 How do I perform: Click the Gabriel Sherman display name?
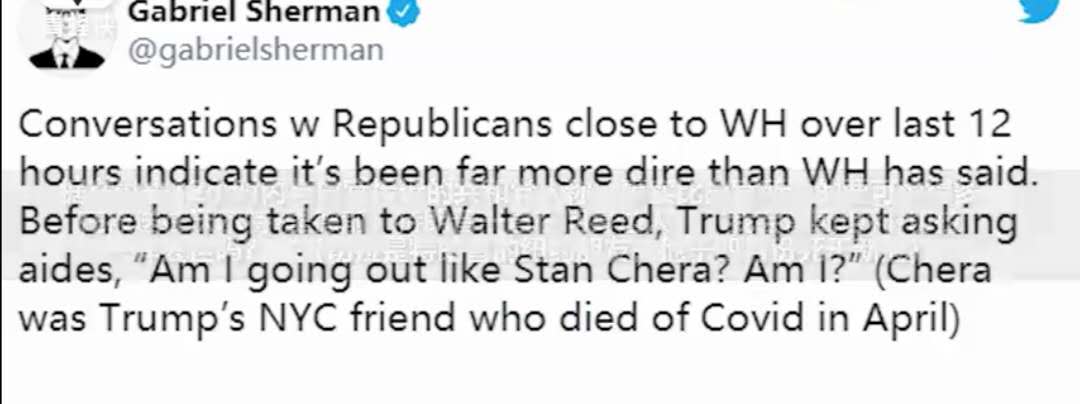tap(253, 12)
